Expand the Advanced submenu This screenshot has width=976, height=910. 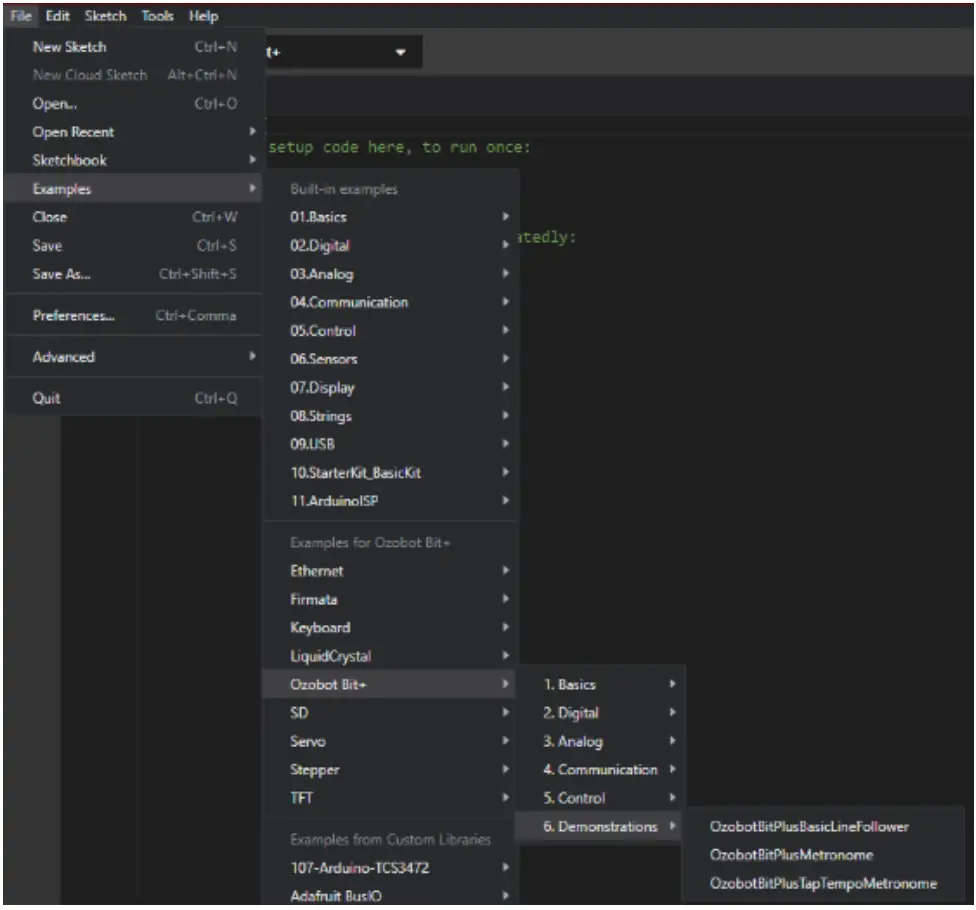(134, 357)
